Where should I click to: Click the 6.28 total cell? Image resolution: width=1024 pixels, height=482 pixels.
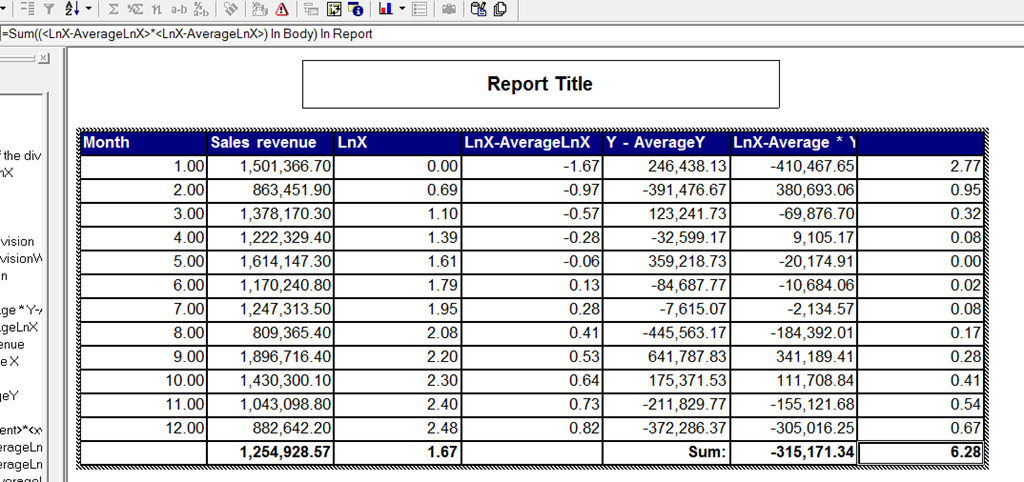coord(920,453)
